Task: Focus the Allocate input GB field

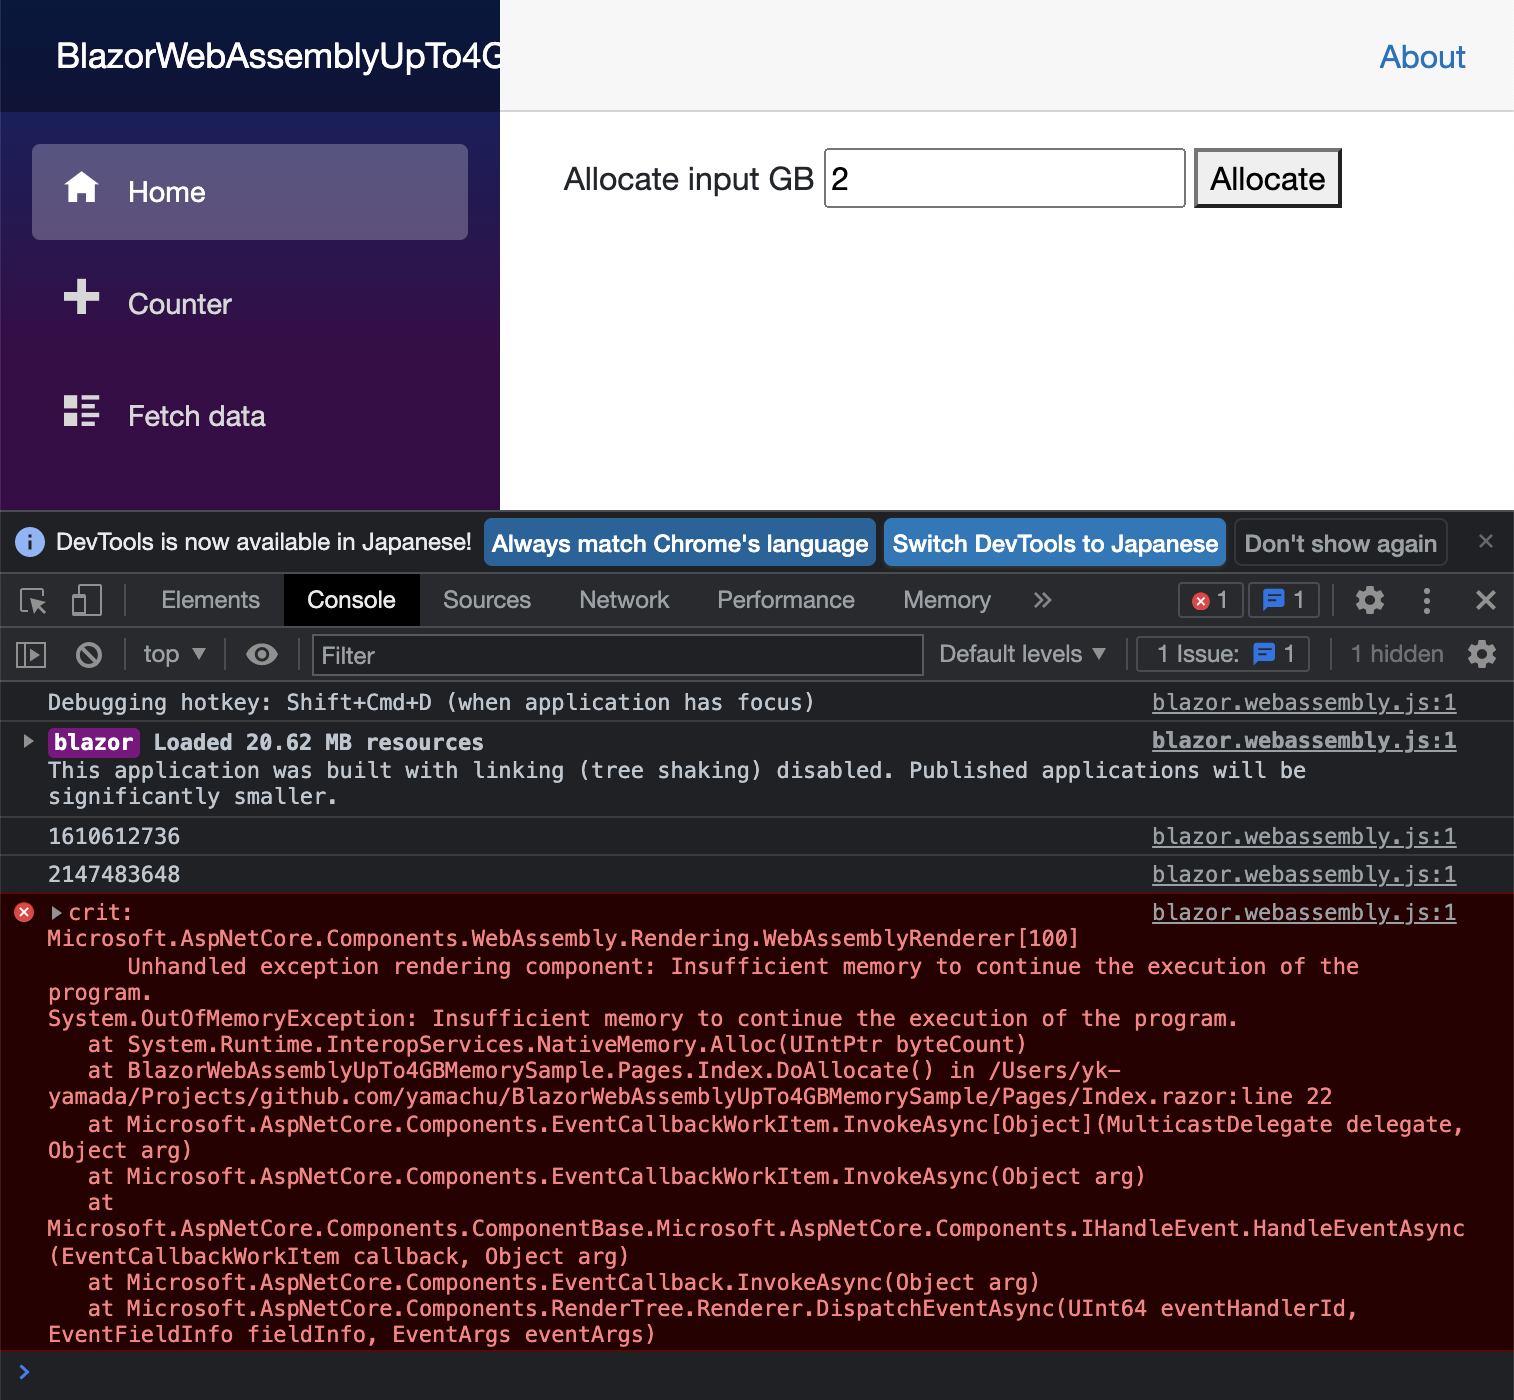Action: [x=1004, y=178]
